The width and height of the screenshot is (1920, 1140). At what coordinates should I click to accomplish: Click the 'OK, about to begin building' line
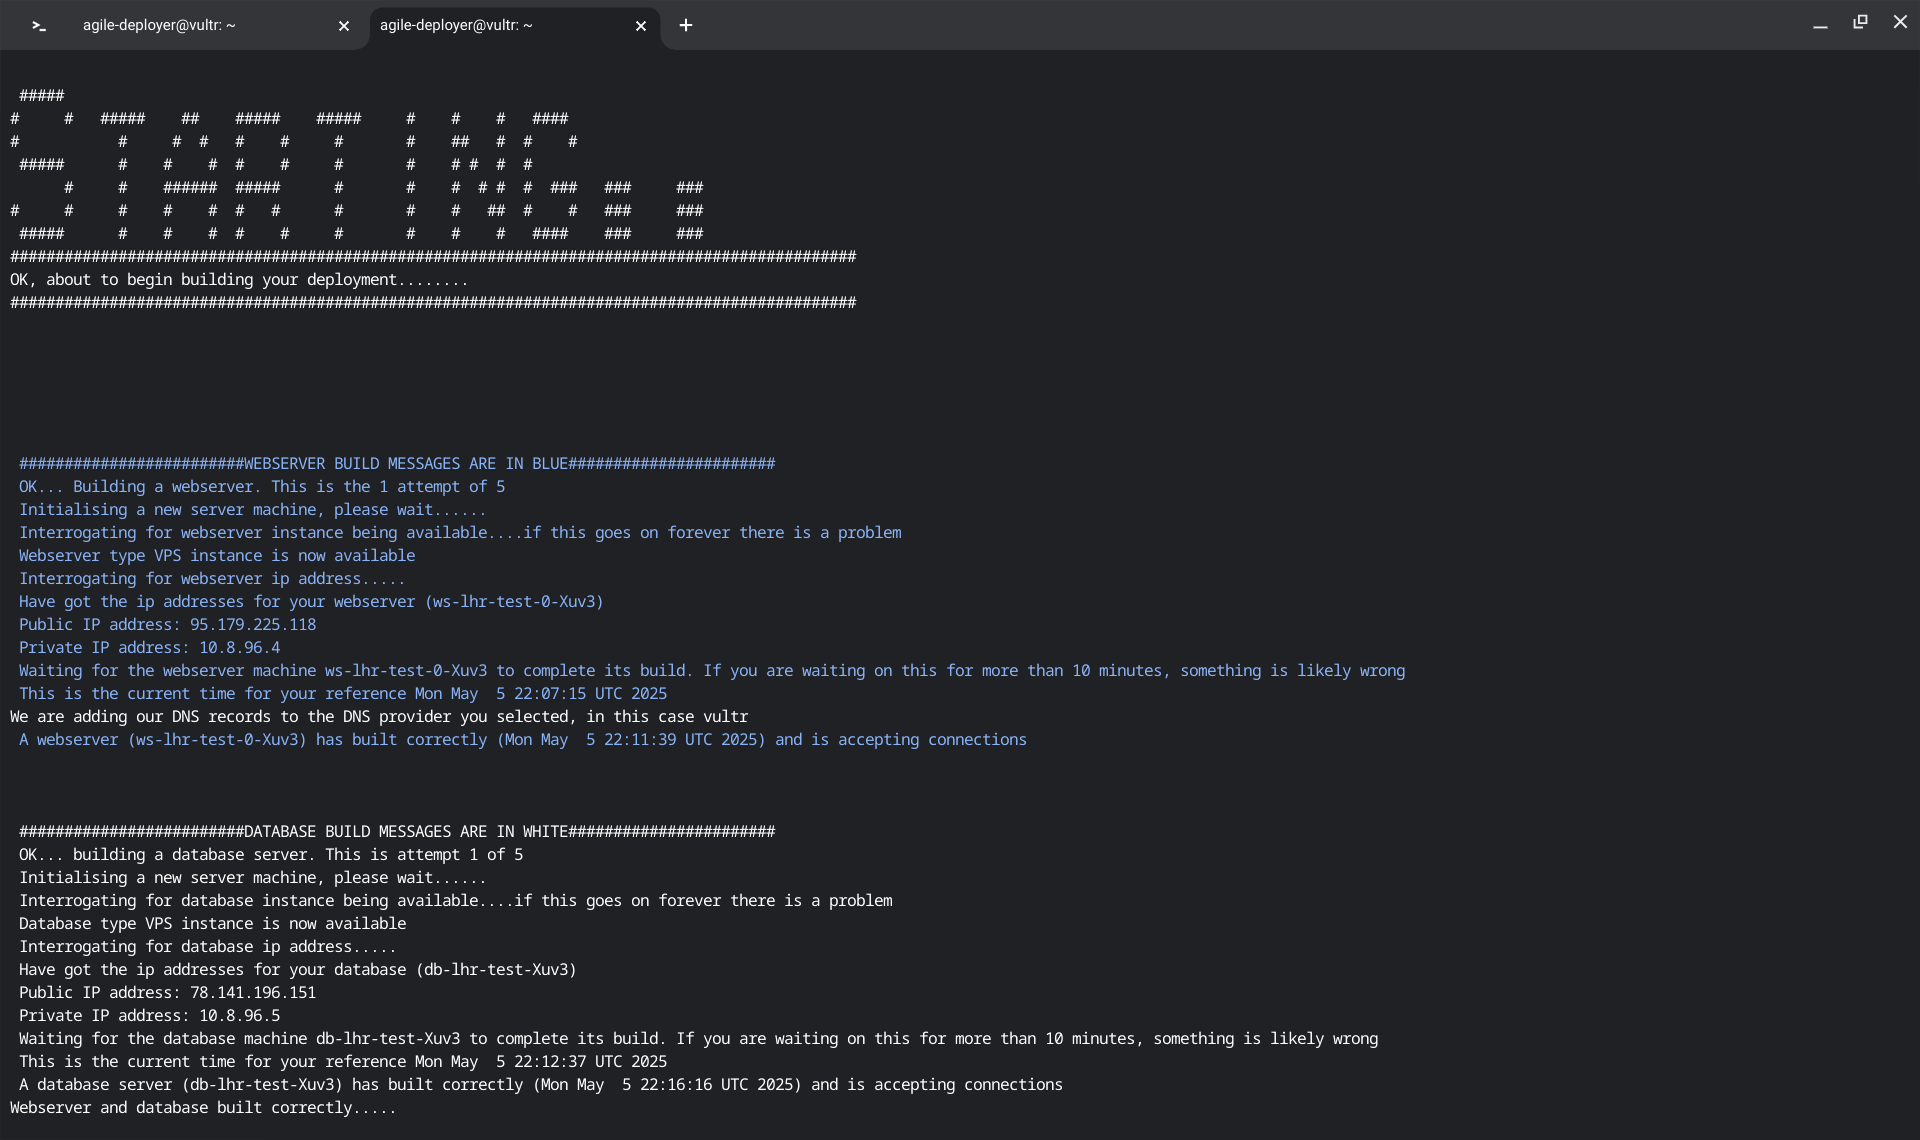[239, 280]
